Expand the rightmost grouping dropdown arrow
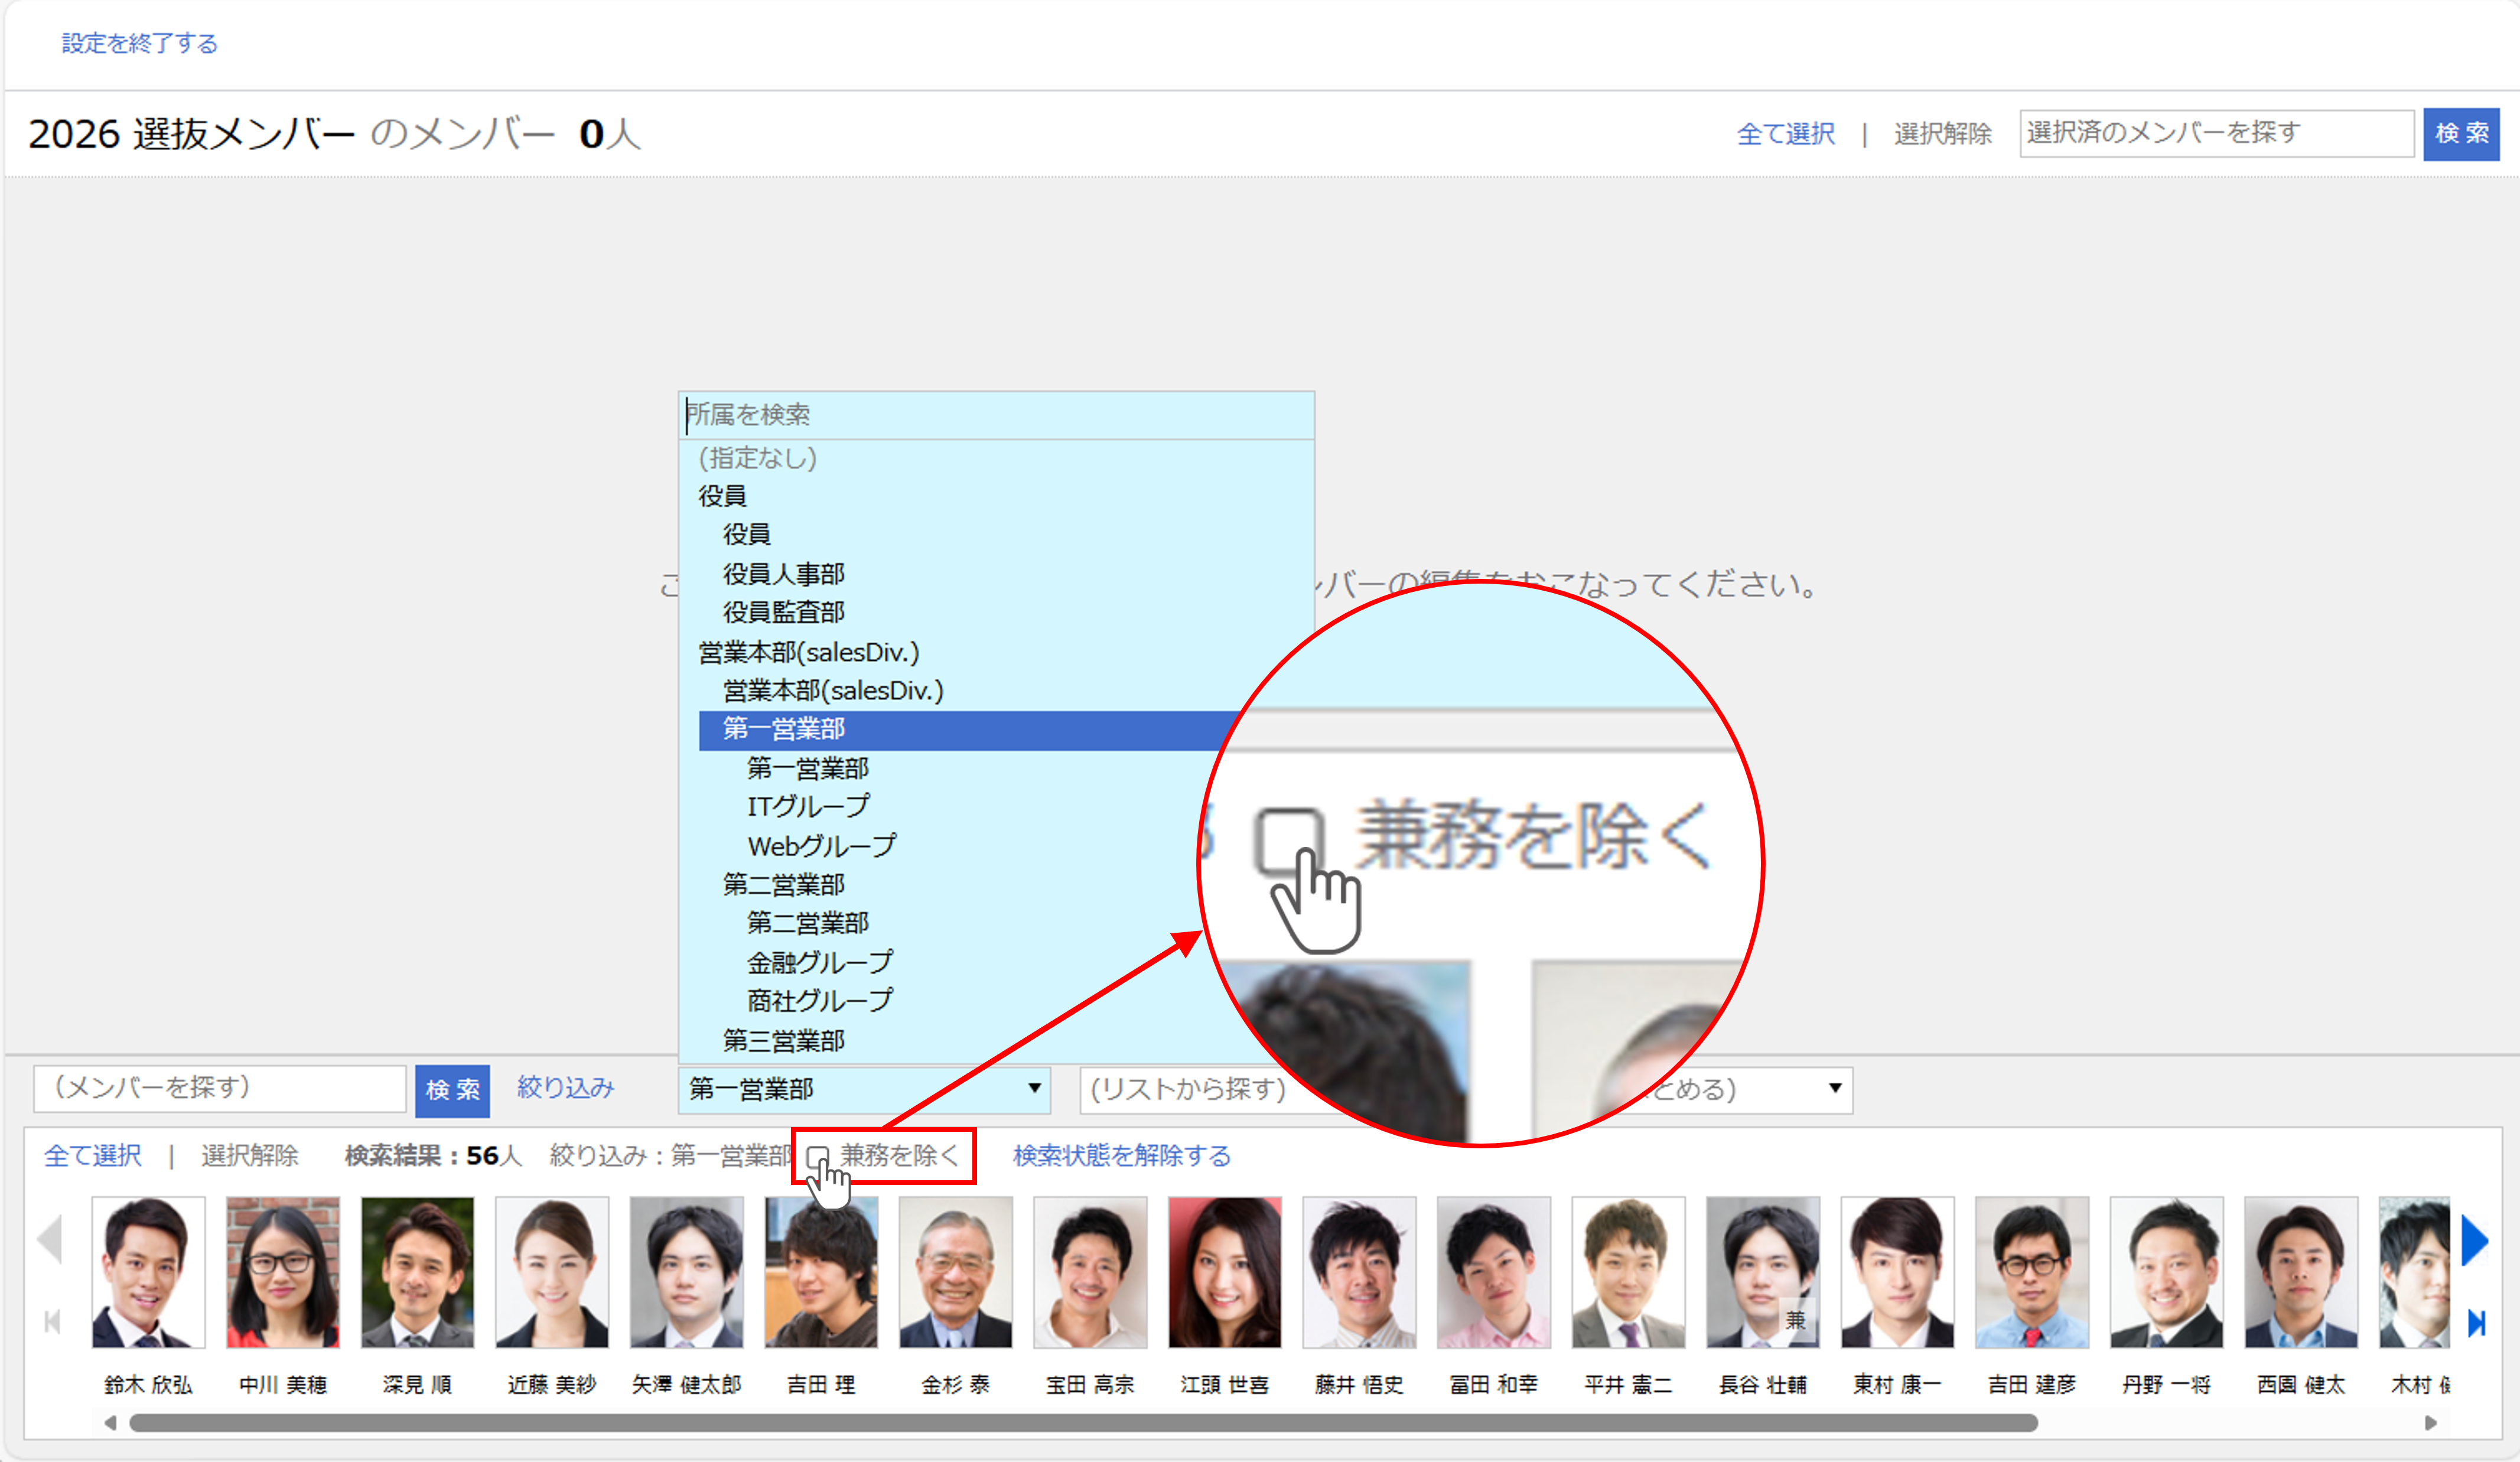This screenshot has height=1462, width=2520. tap(1834, 1088)
